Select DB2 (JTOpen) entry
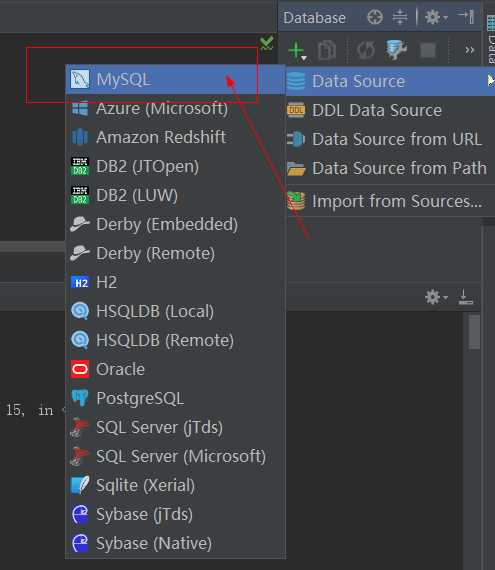The width and height of the screenshot is (495, 570). click(175, 166)
